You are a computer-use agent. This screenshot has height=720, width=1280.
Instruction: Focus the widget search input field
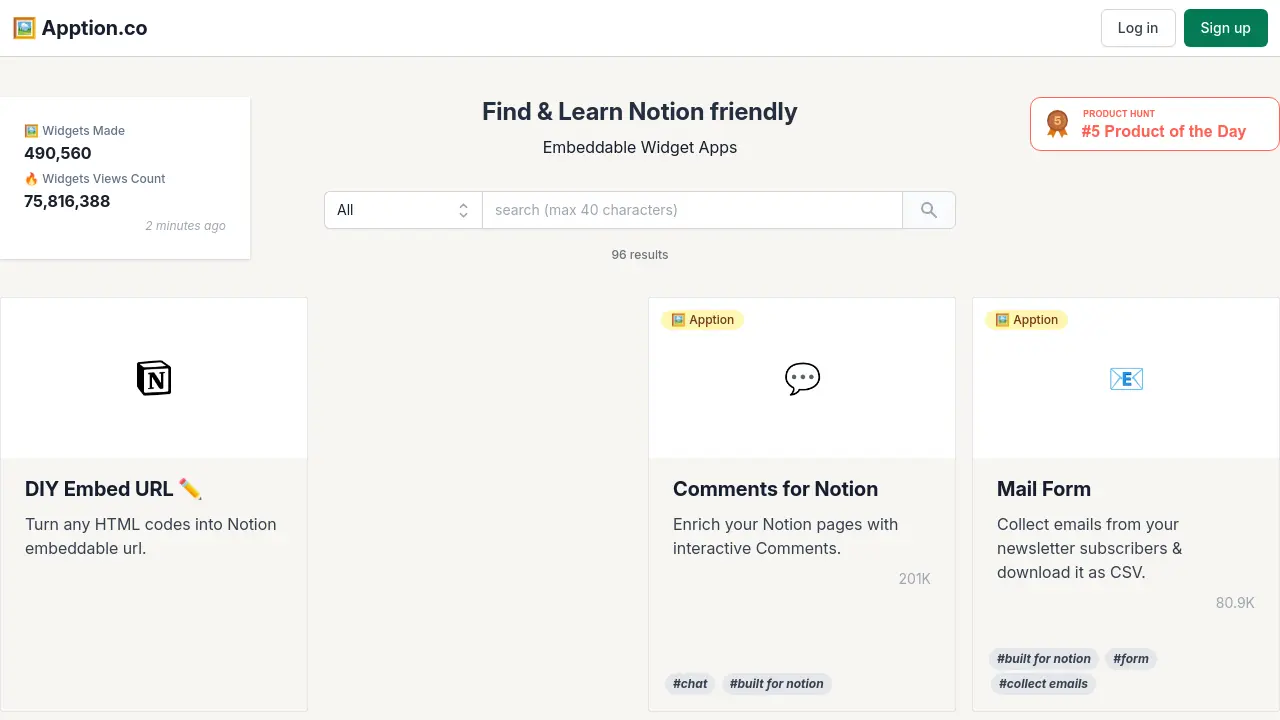[x=692, y=210]
